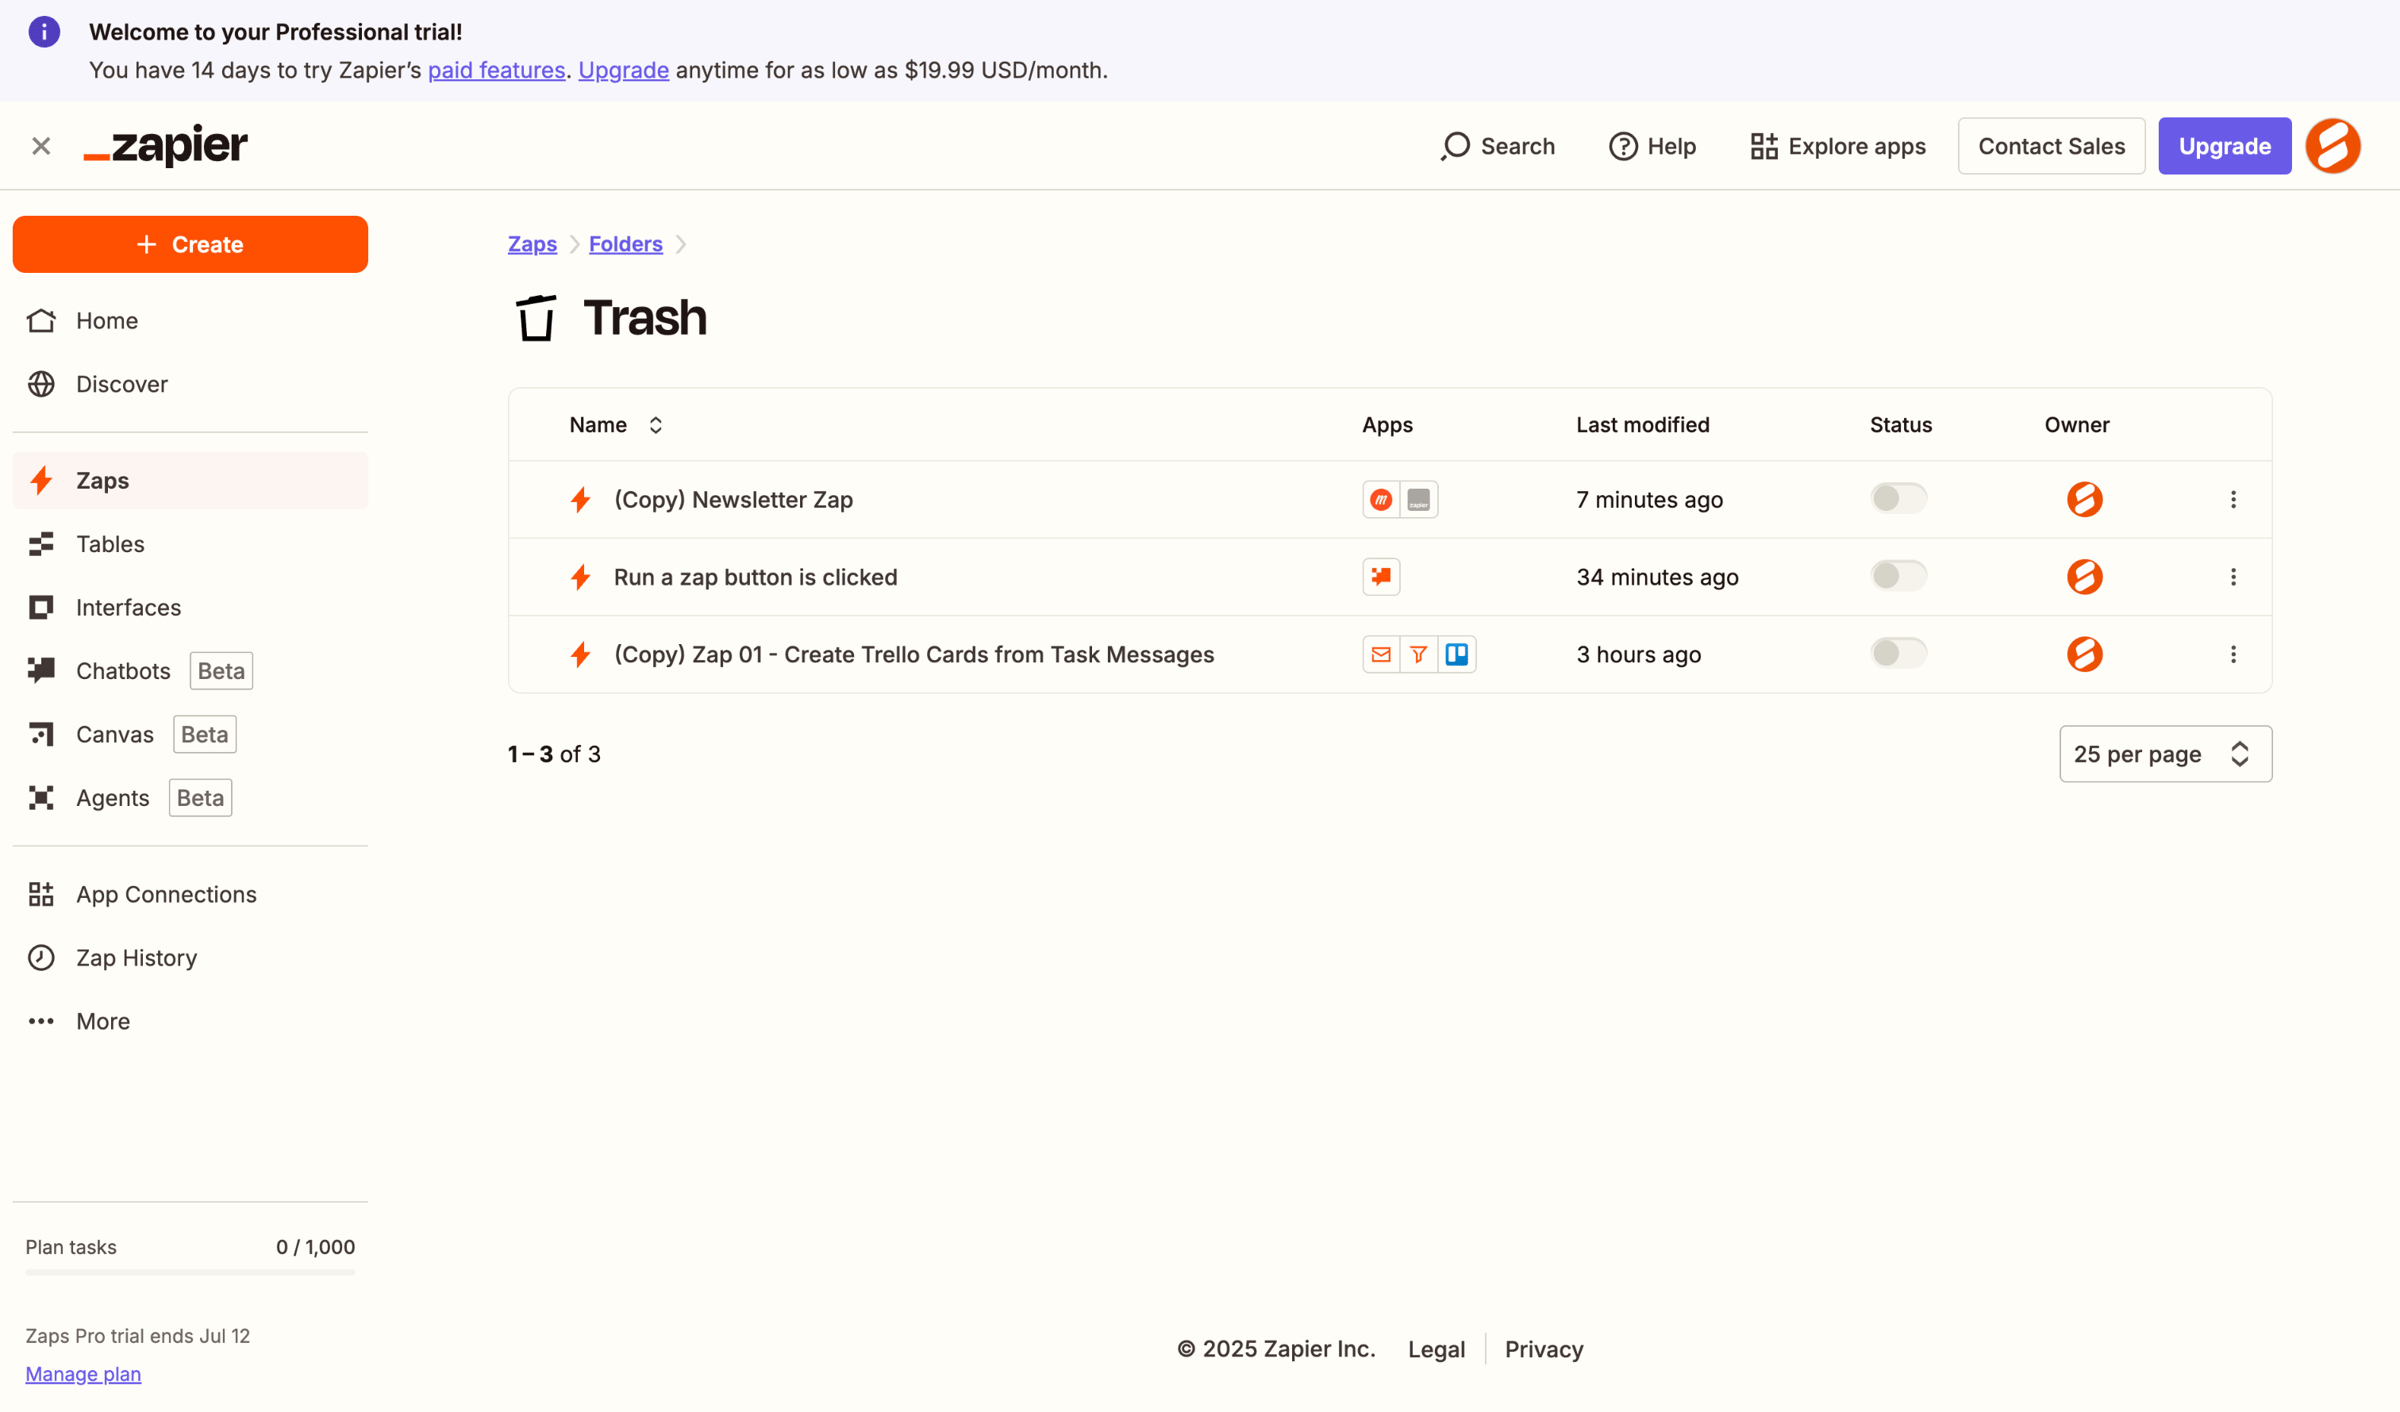Image resolution: width=2400 pixels, height=1412 pixels.
Task: Click owner avatar for Trello Cards zap
Action: coord(2084,655)
